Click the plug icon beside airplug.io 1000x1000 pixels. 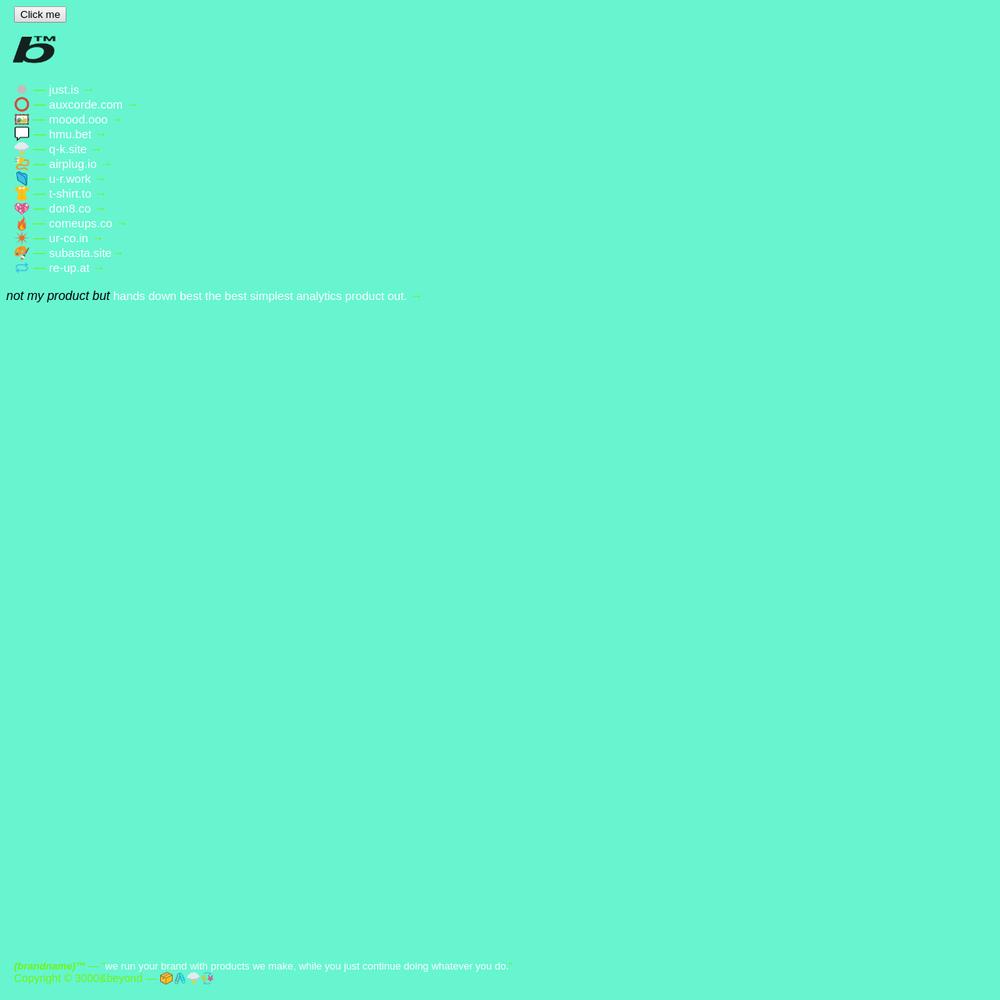click(x=22, y=164)
